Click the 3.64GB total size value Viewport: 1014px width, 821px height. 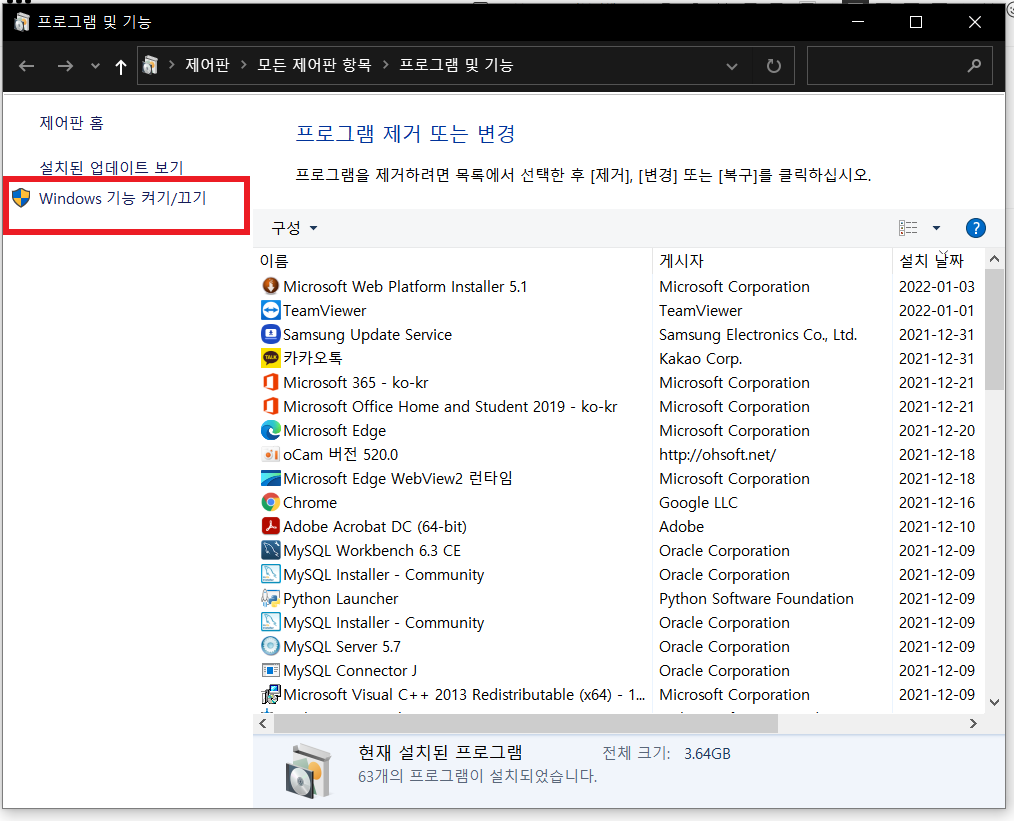pos(707,753)
